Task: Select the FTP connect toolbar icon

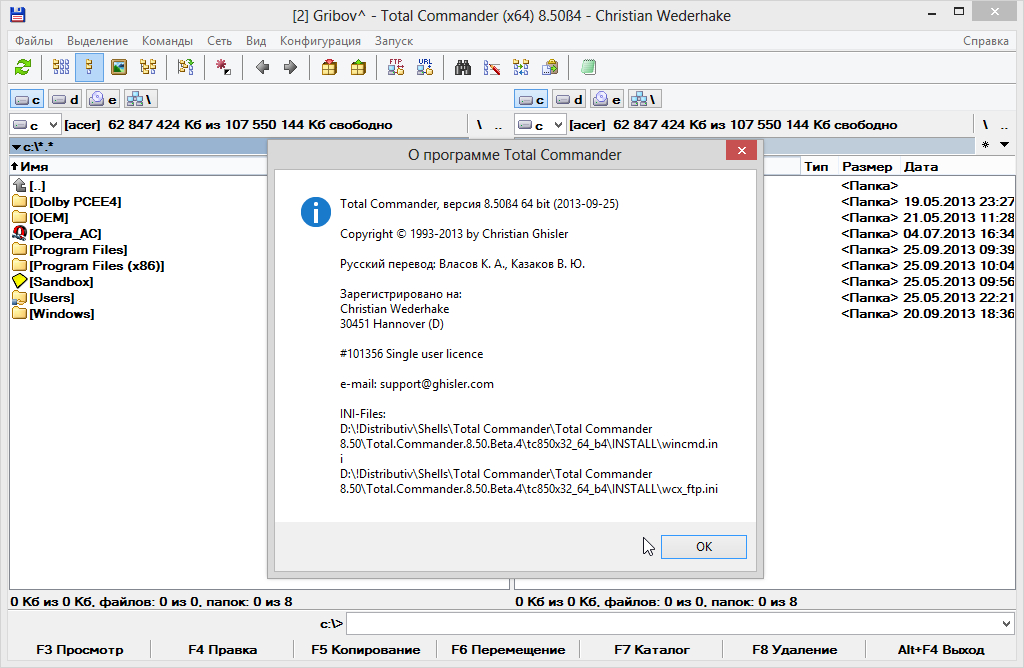Action: [x=396, y=68]
